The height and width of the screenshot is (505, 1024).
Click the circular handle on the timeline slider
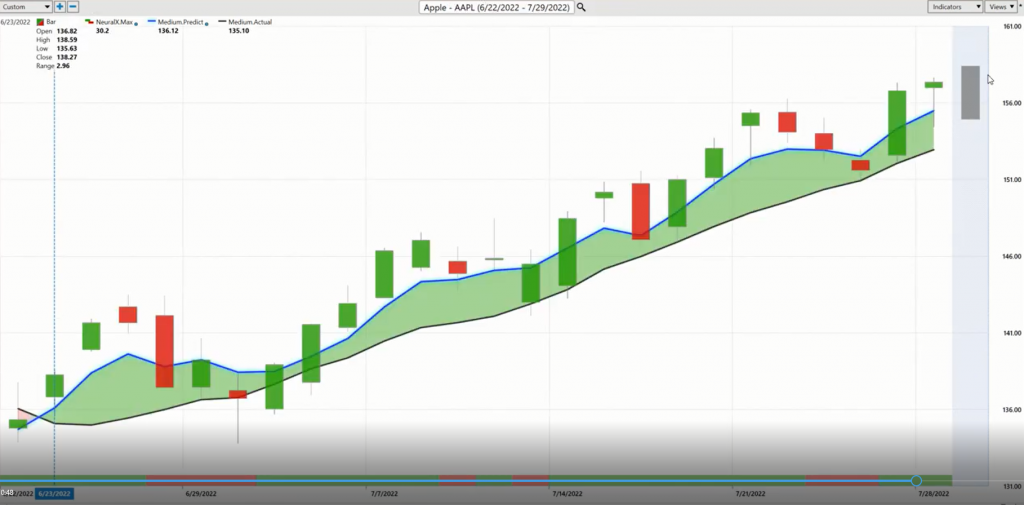point(916,481)
